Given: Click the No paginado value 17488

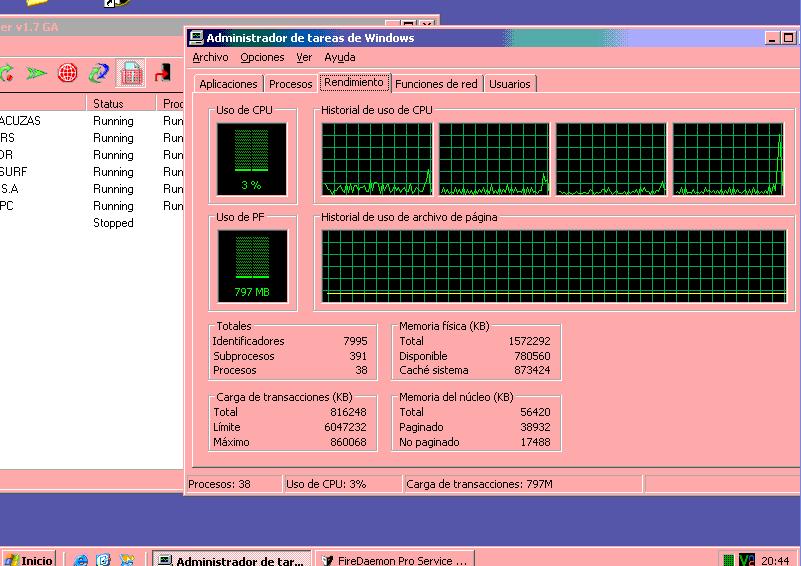Looking at the screenshot, I should point(535,442).
